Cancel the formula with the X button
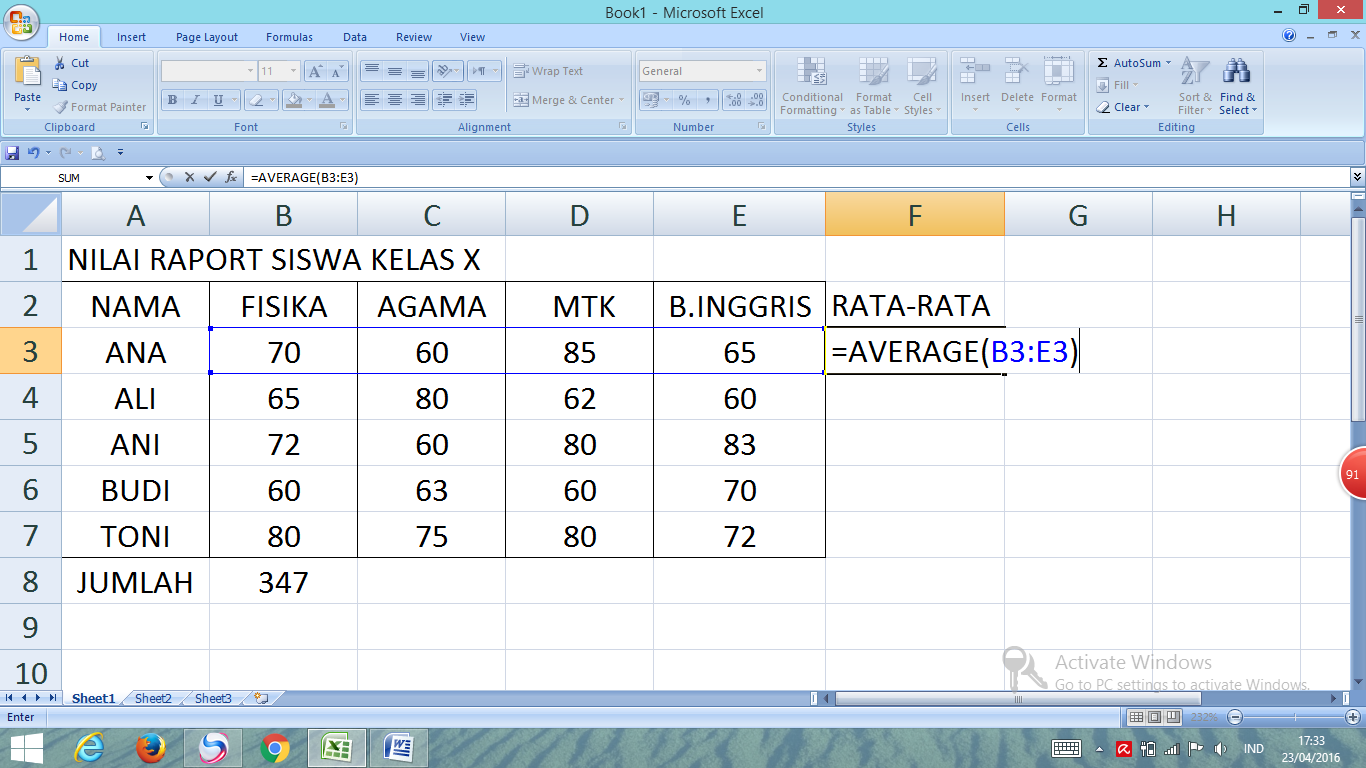1366x768 pixels. point(188,176)
